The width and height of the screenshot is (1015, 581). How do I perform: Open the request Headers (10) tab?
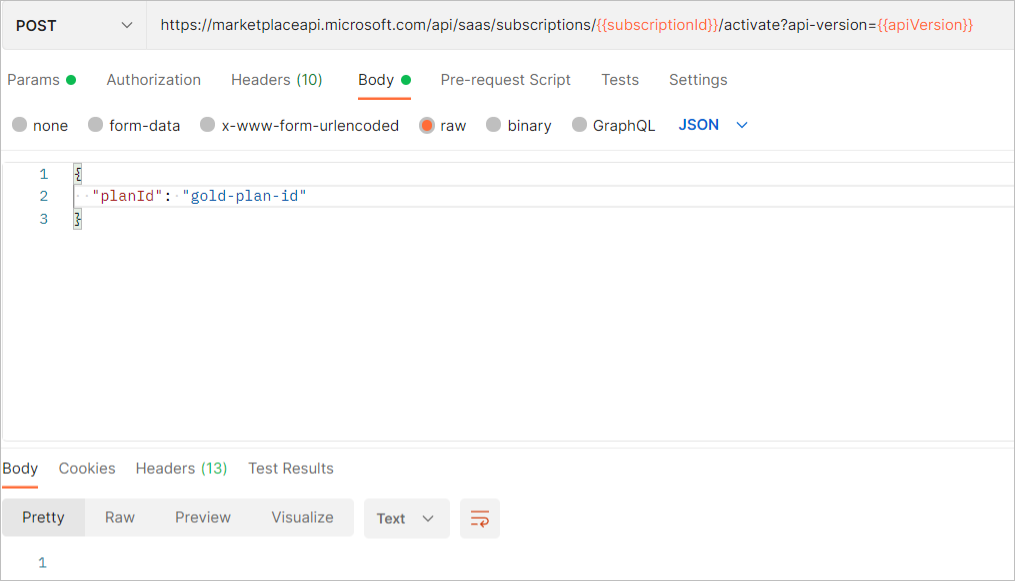[x=276, y=80]
